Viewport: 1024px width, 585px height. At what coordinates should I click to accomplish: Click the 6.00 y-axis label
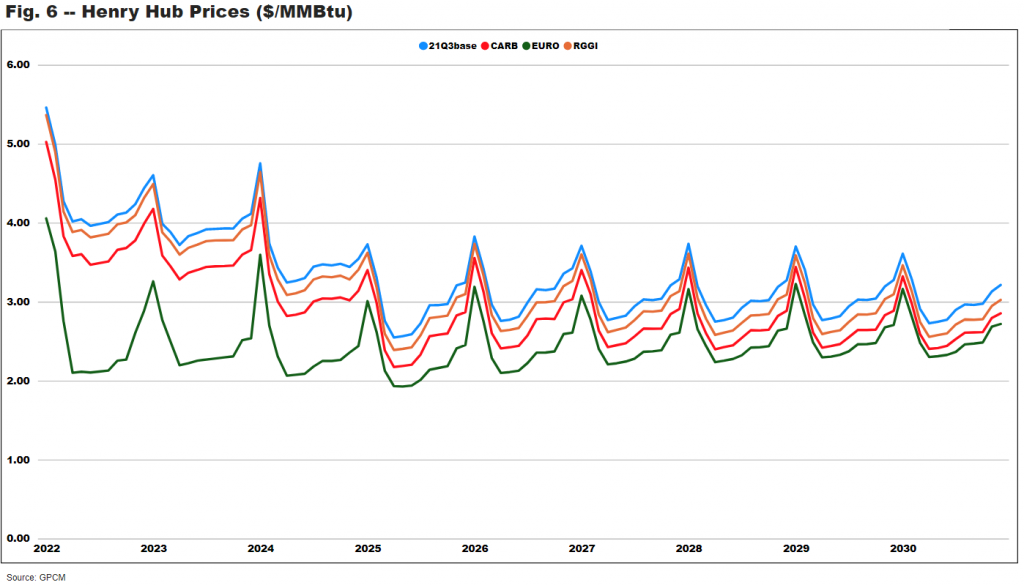click(x=18, y=65)
